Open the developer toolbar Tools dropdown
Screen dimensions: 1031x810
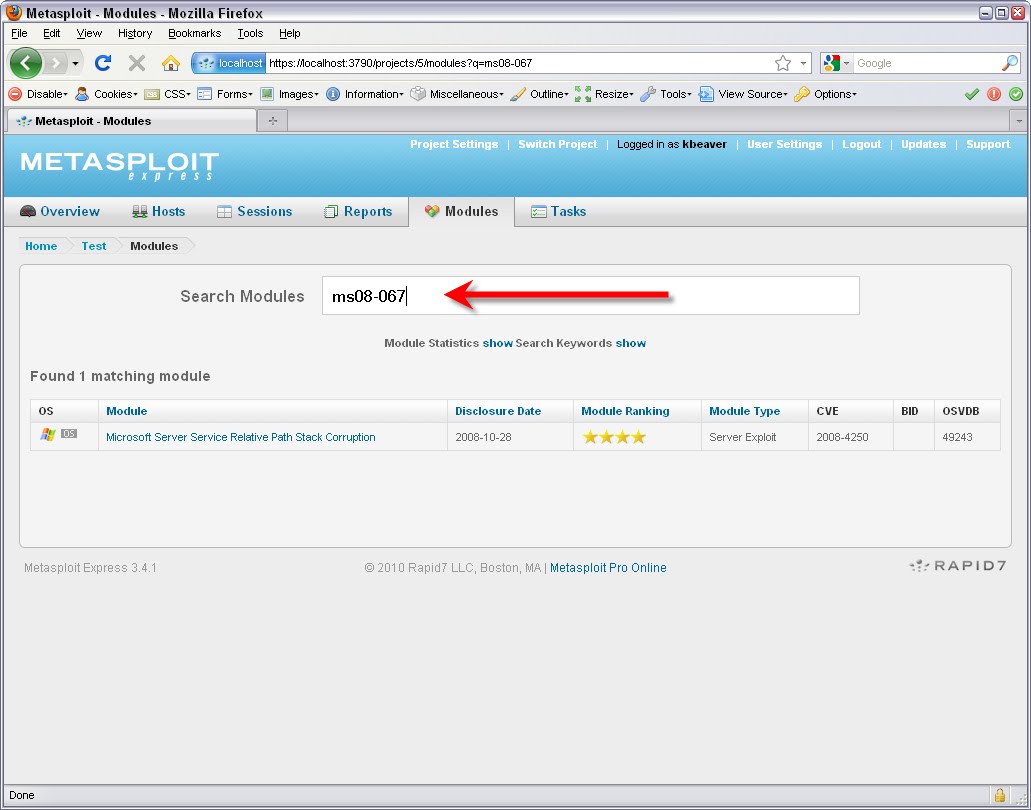[666, 94]
